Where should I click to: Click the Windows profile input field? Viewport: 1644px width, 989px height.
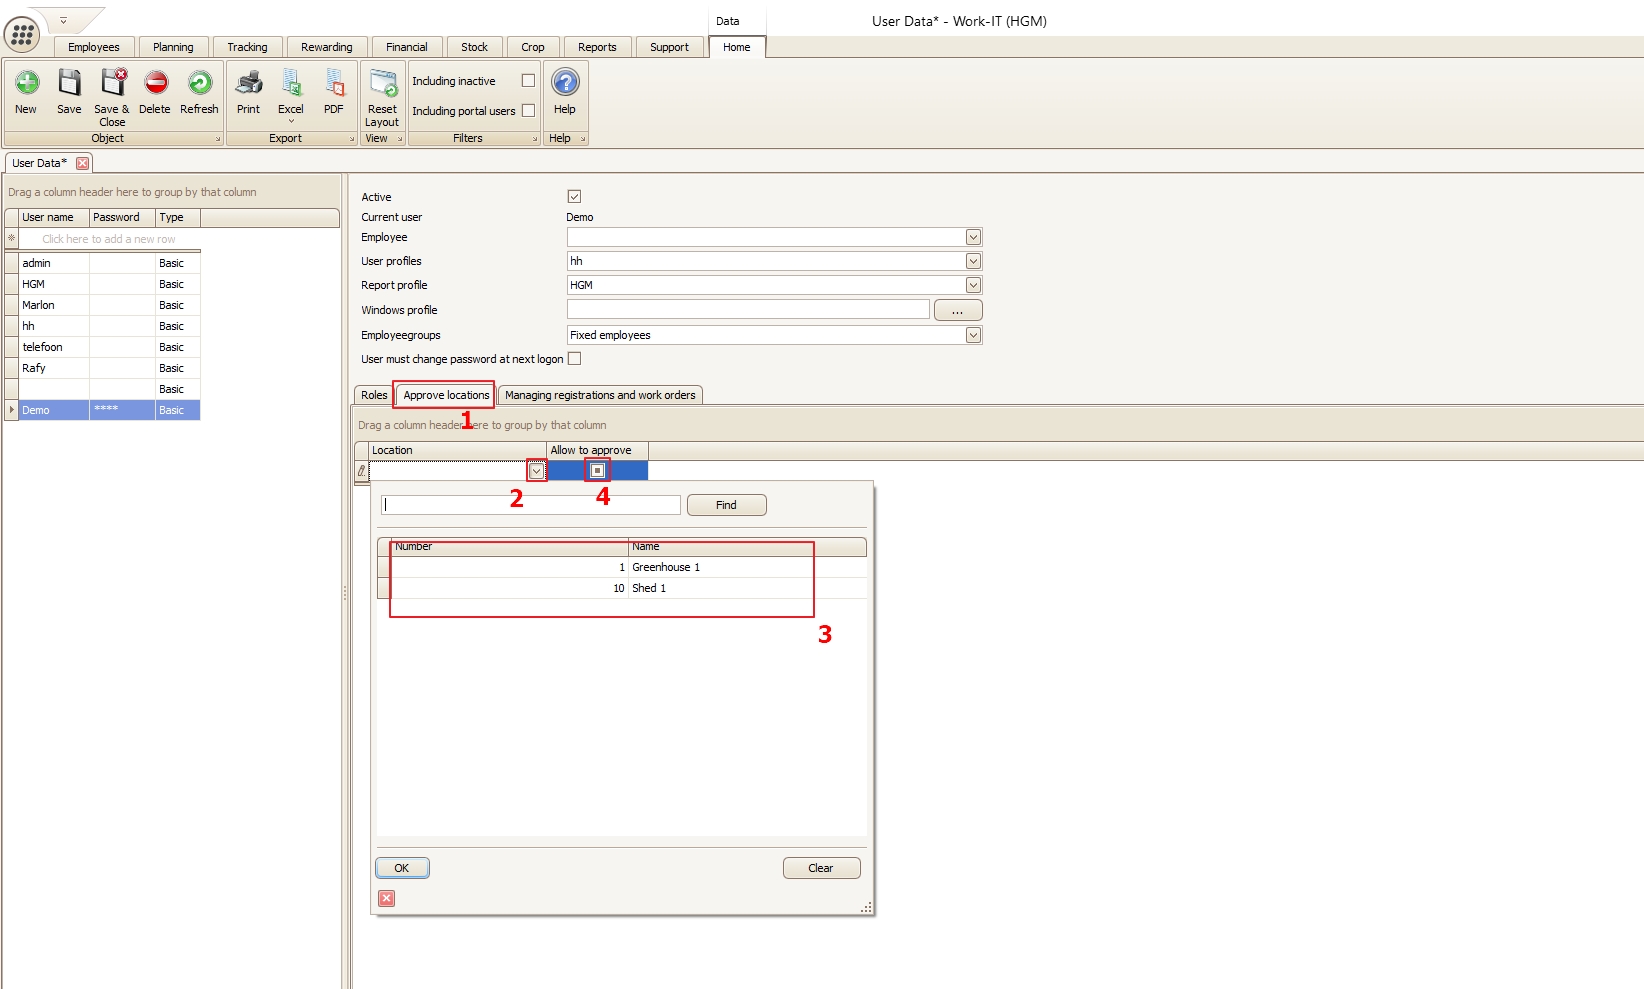coord(748,310)
